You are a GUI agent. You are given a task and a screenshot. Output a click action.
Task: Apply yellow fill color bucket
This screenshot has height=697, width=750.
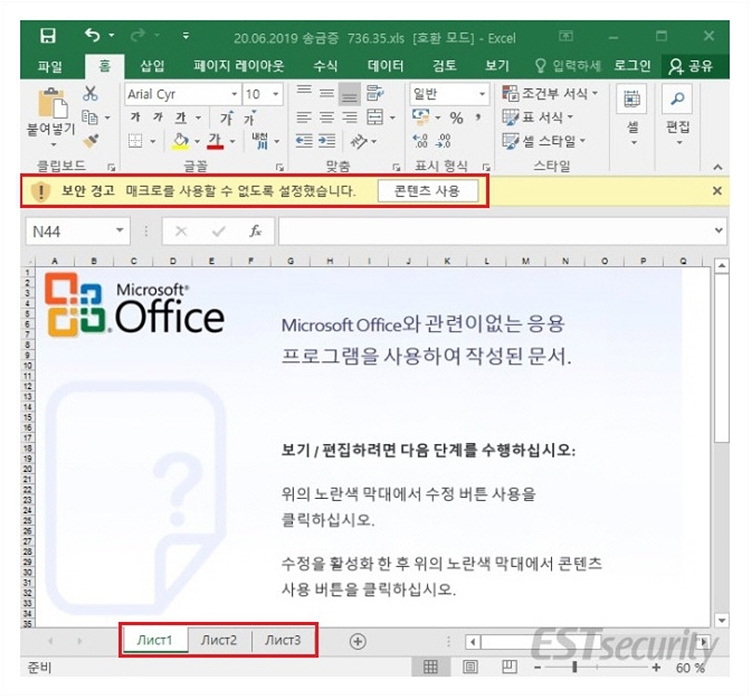tap(180, 141)
